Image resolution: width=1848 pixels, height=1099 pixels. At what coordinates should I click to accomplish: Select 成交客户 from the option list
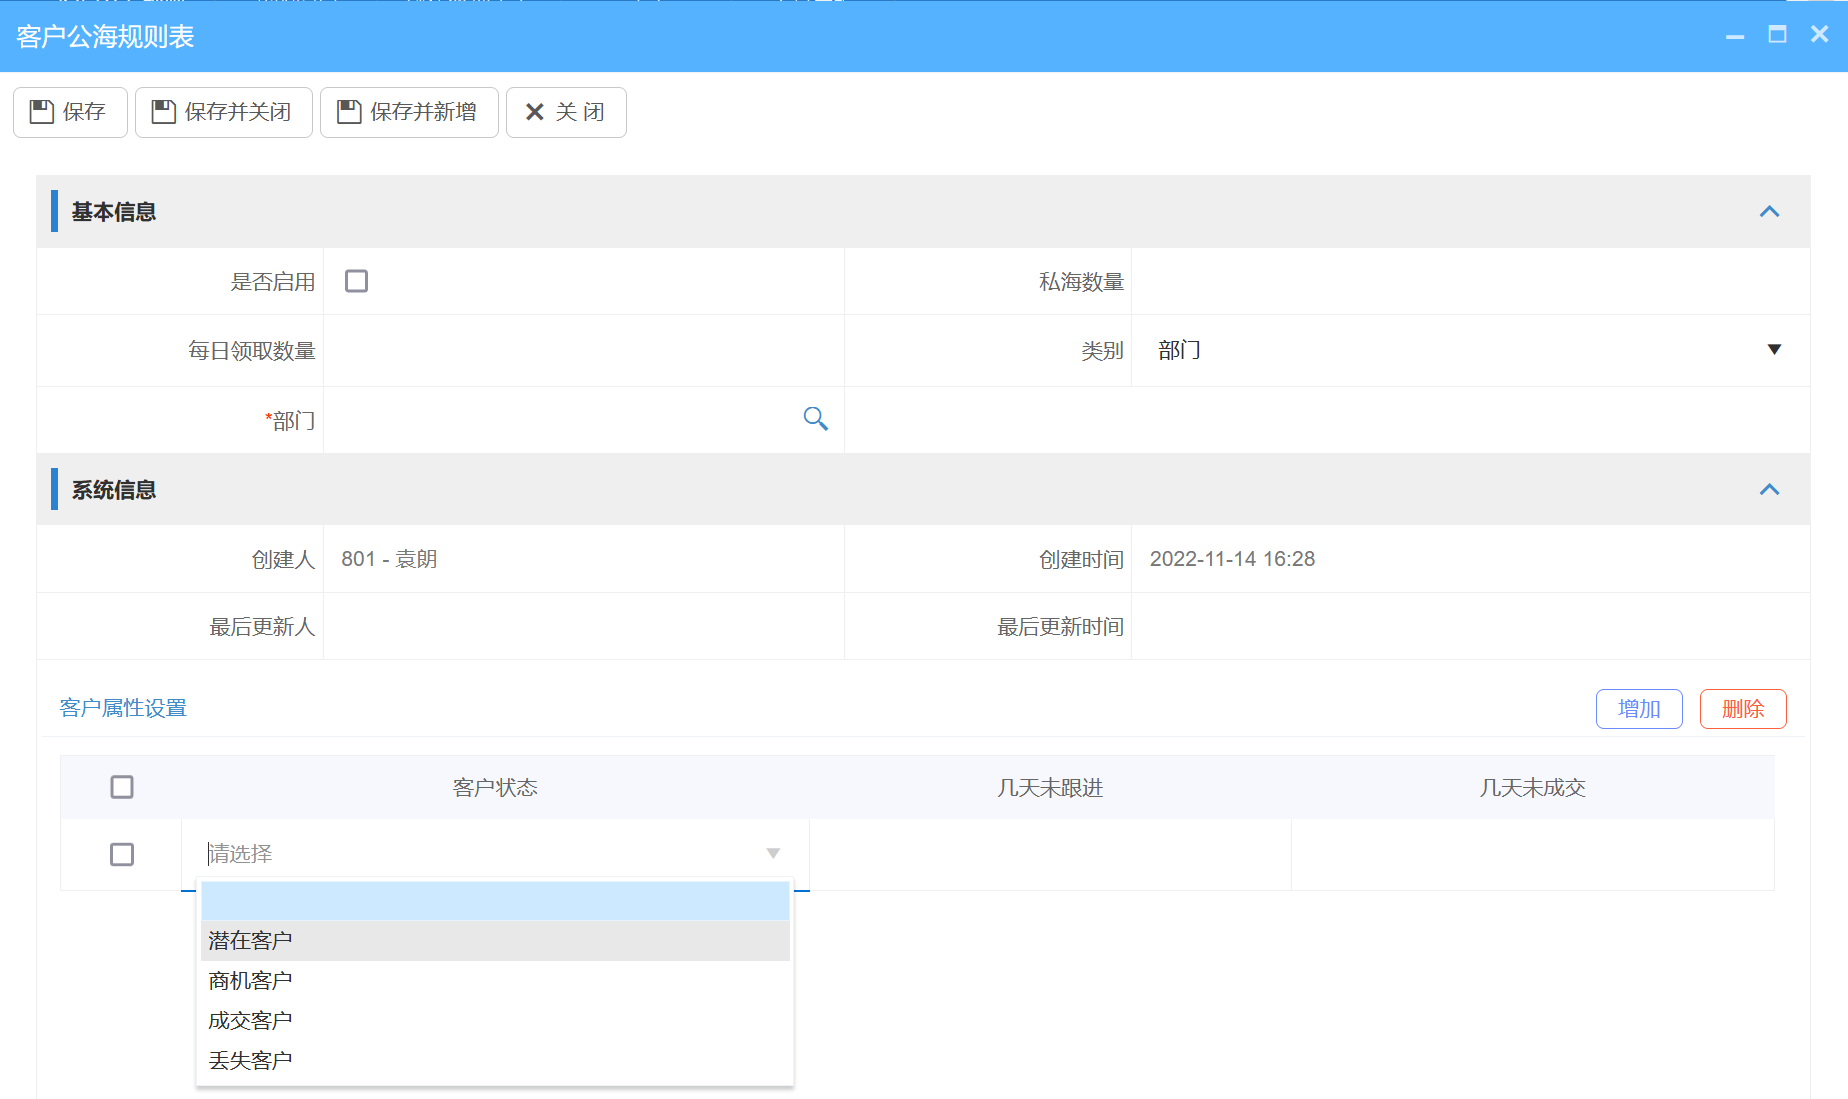(250, 1019)
